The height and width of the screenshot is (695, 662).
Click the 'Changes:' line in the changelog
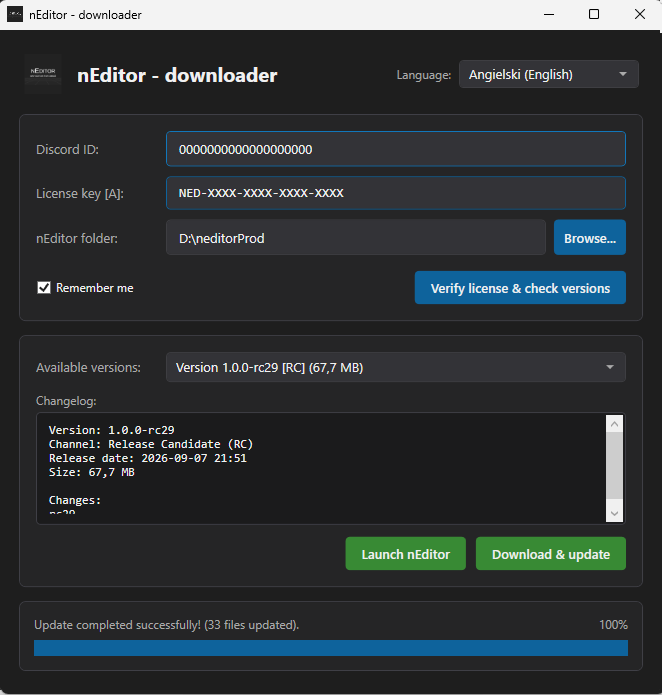[x=75, y=500]
